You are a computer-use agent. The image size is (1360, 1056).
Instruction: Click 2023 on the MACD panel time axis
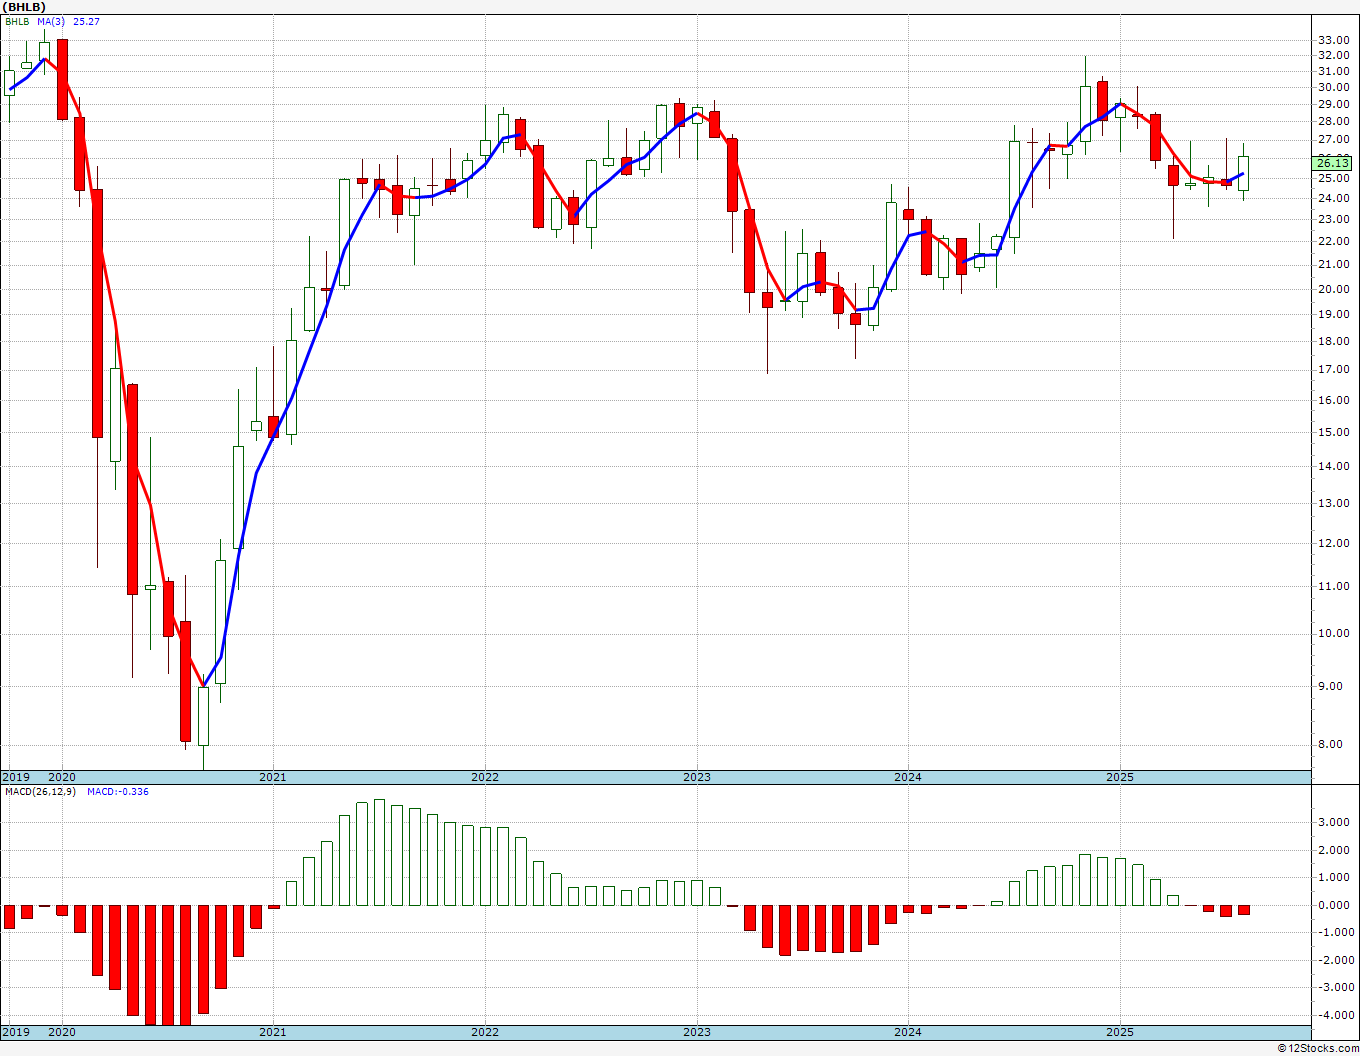click(697, 1032)
